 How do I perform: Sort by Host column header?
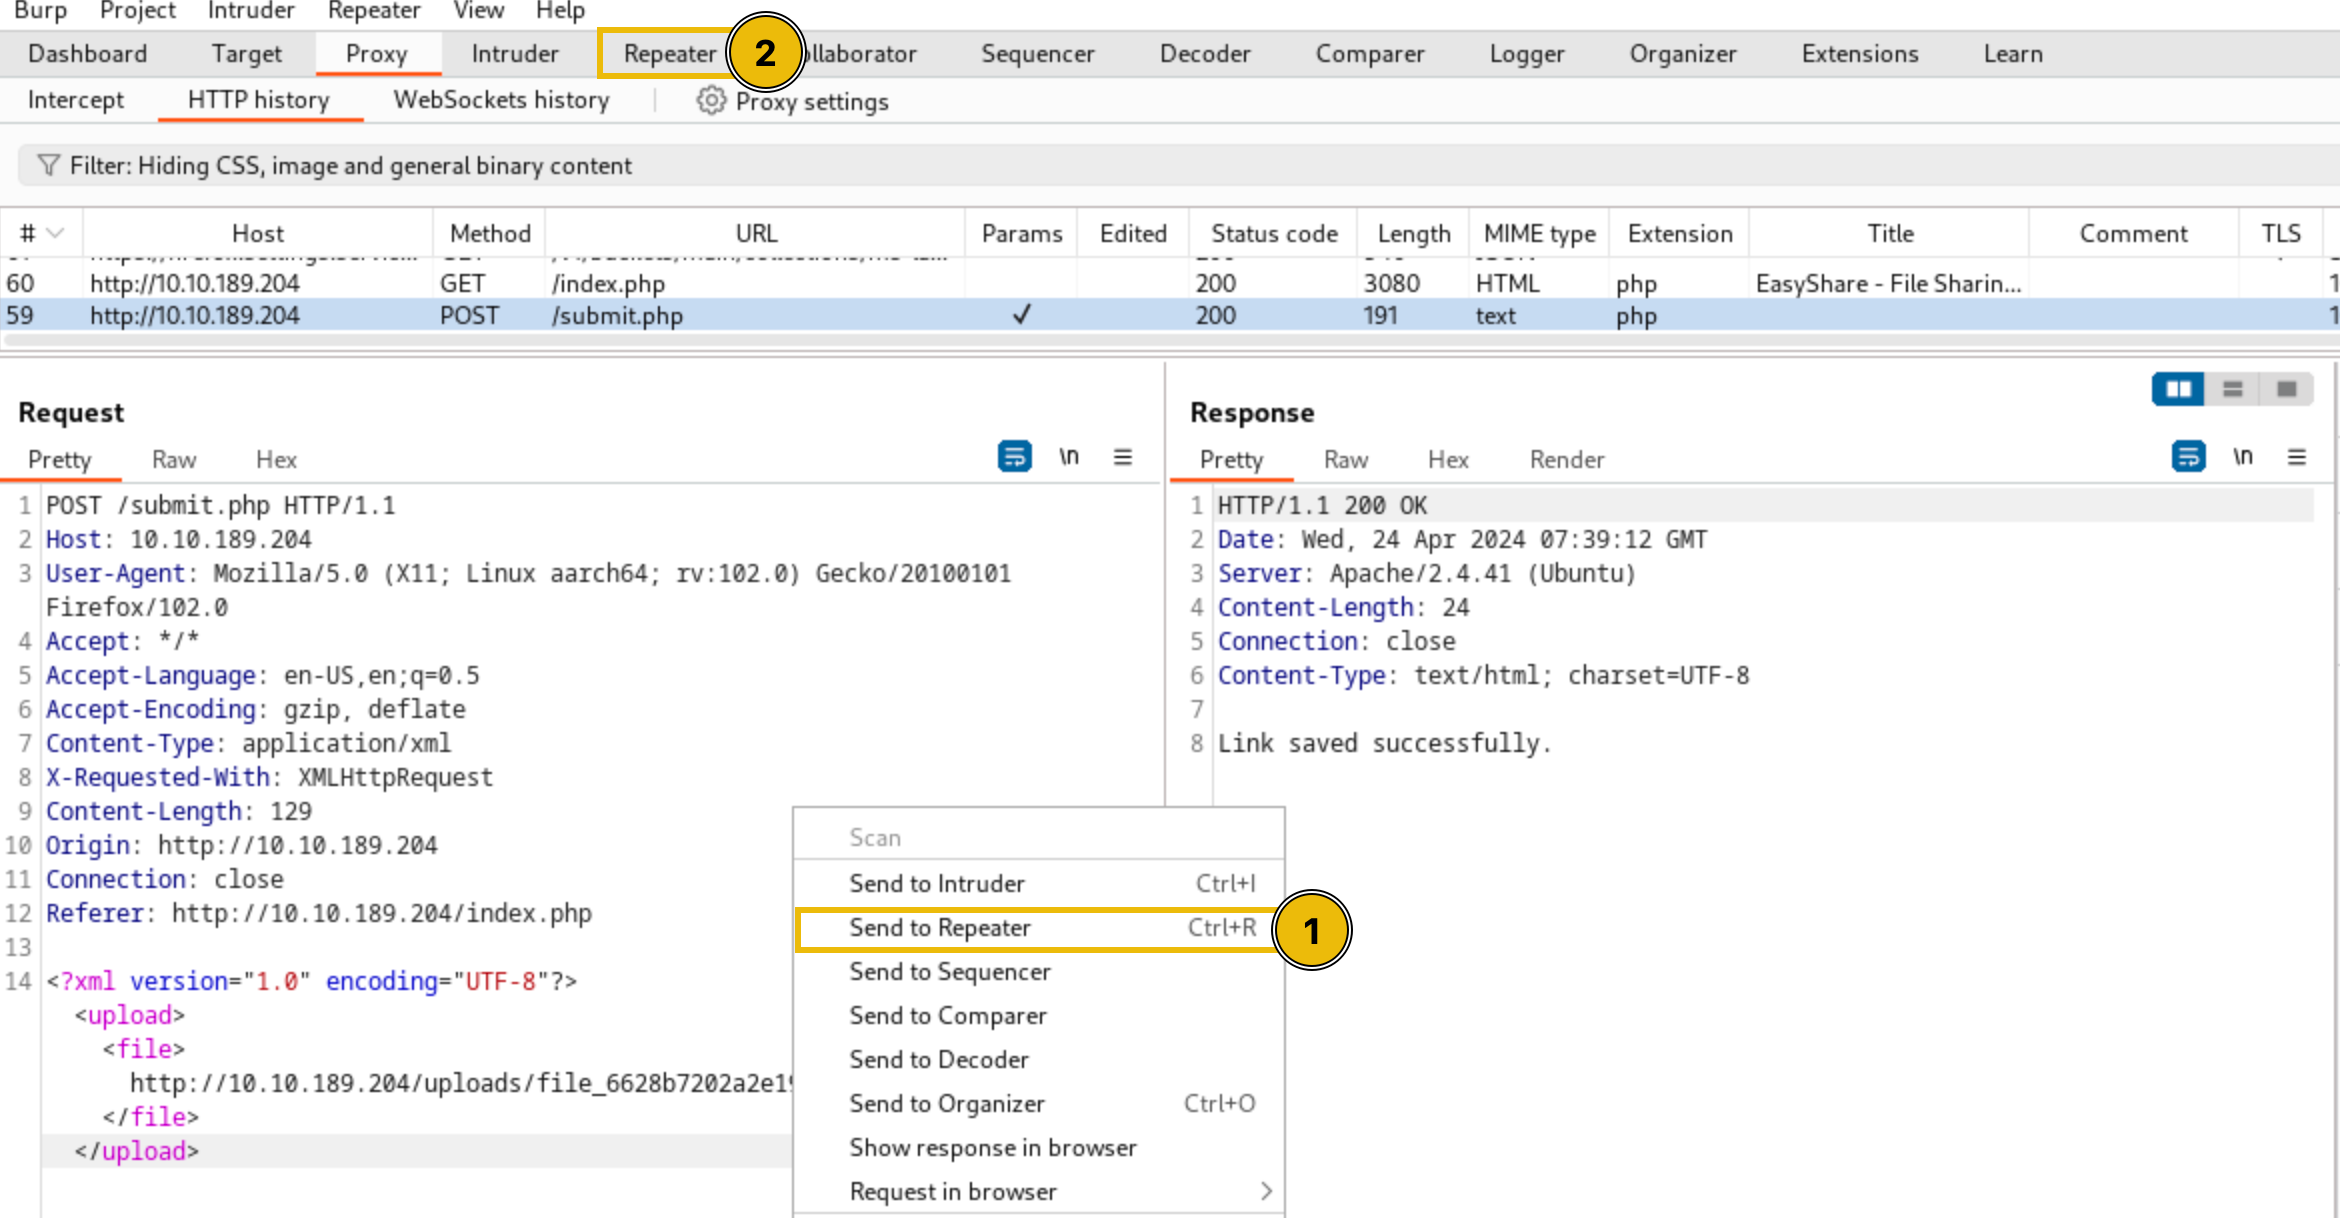tap(258, 233)
